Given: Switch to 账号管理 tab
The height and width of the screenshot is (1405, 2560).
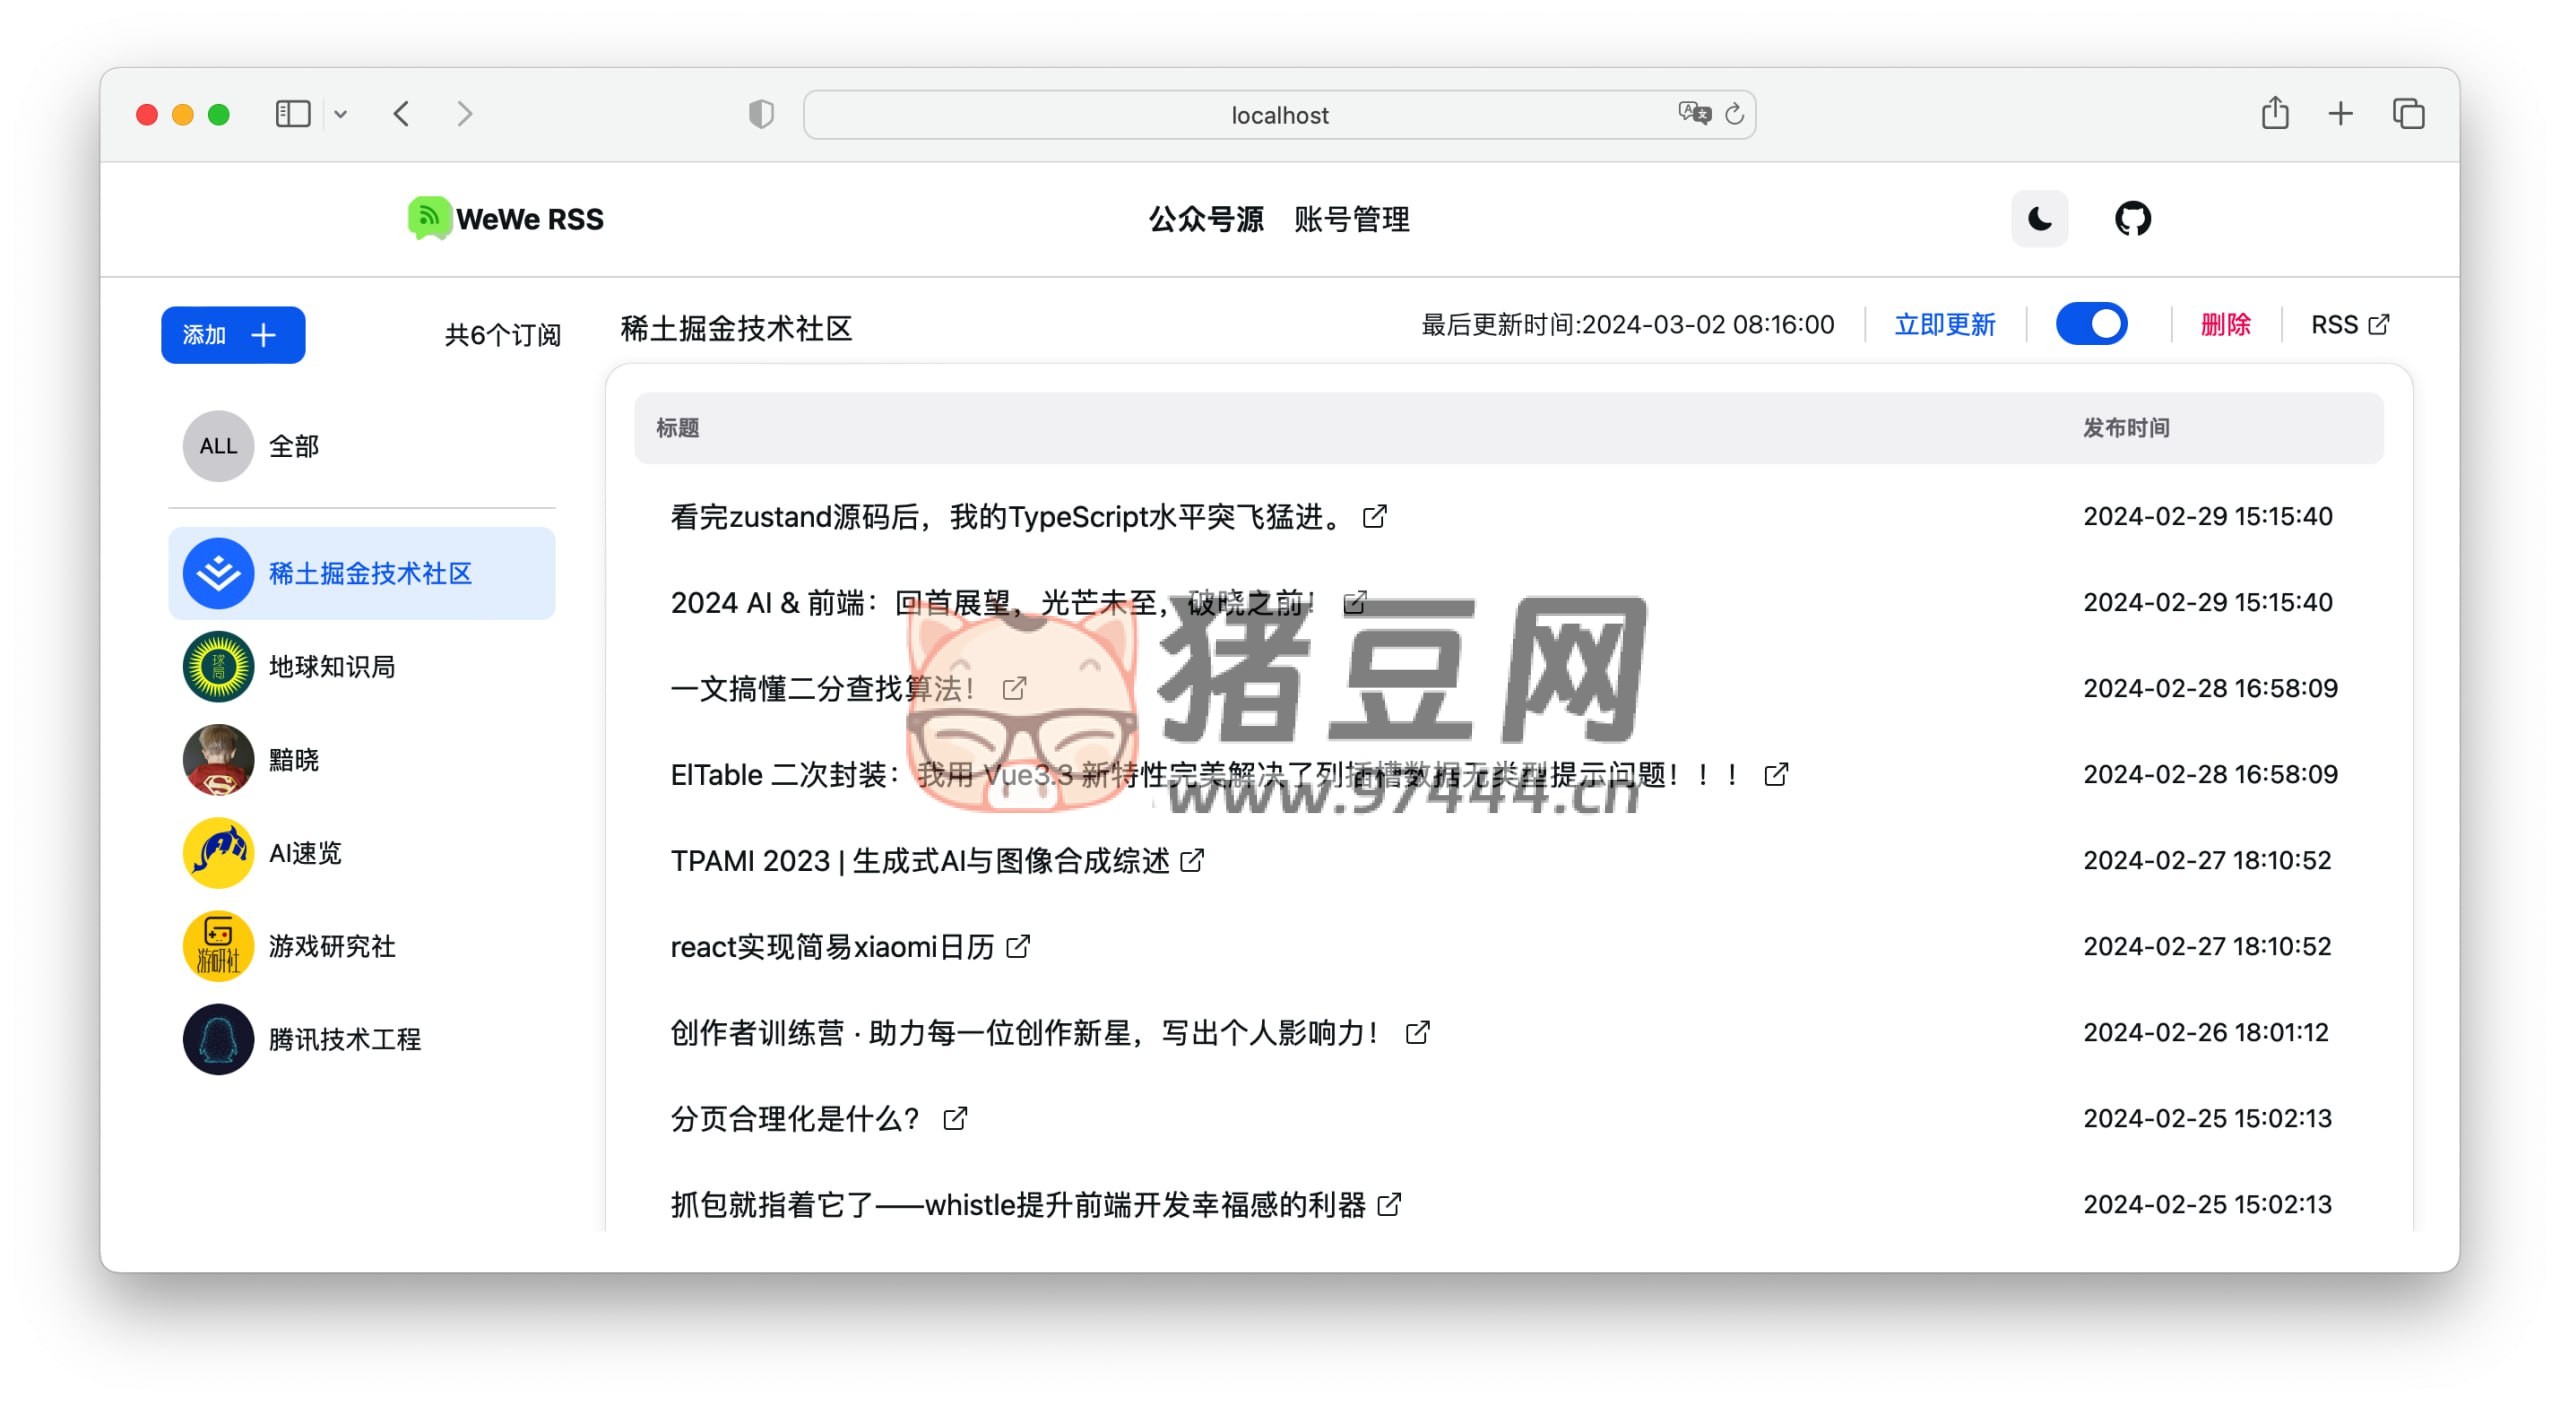Looking at the screenshot, I should pos(1351,219).
